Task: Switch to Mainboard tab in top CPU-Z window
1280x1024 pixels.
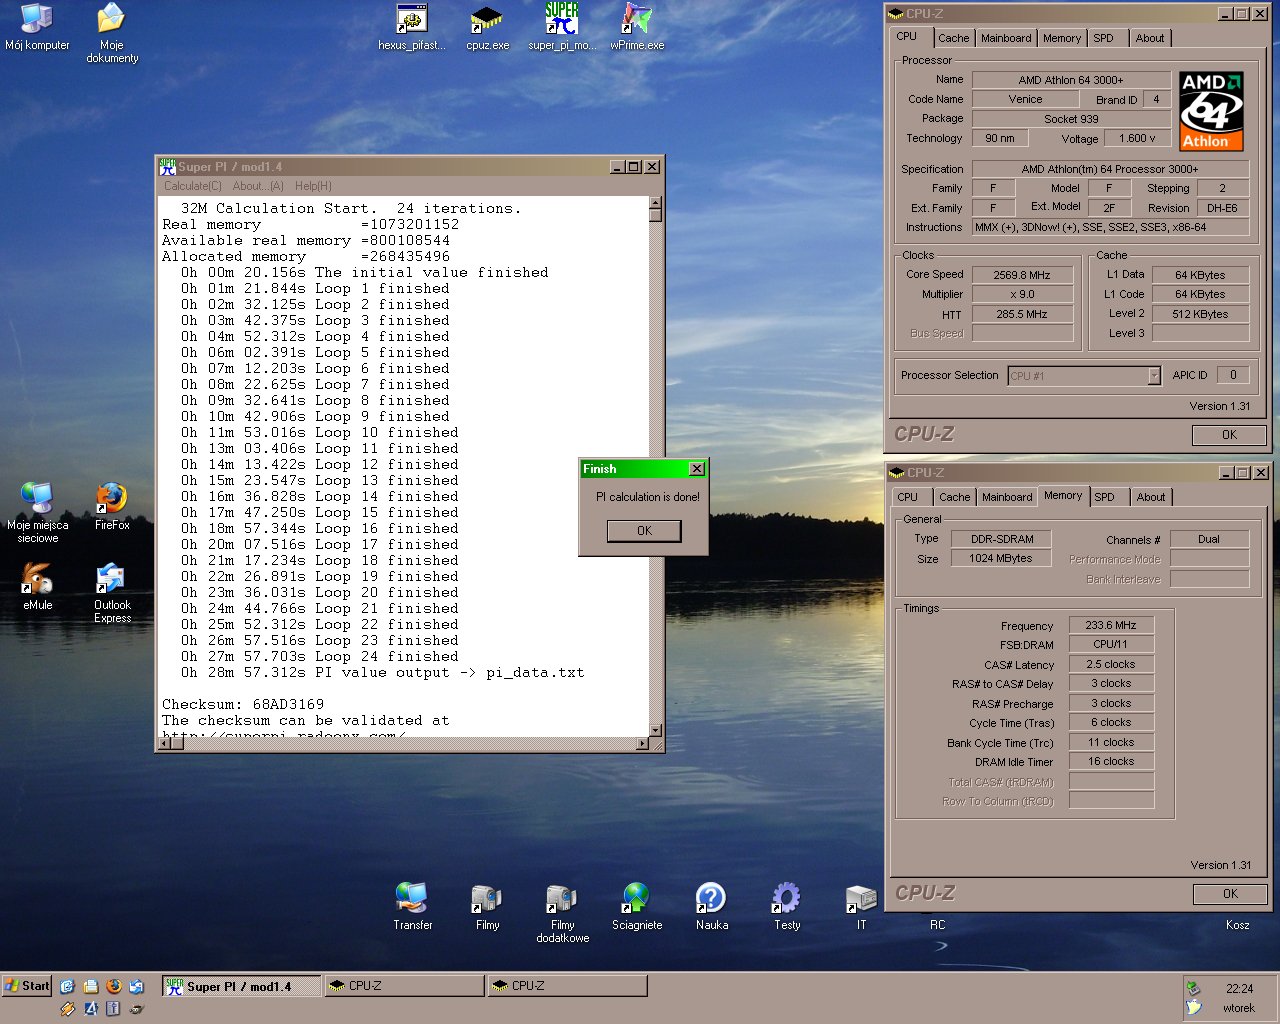Action: tap(1006, 38)
